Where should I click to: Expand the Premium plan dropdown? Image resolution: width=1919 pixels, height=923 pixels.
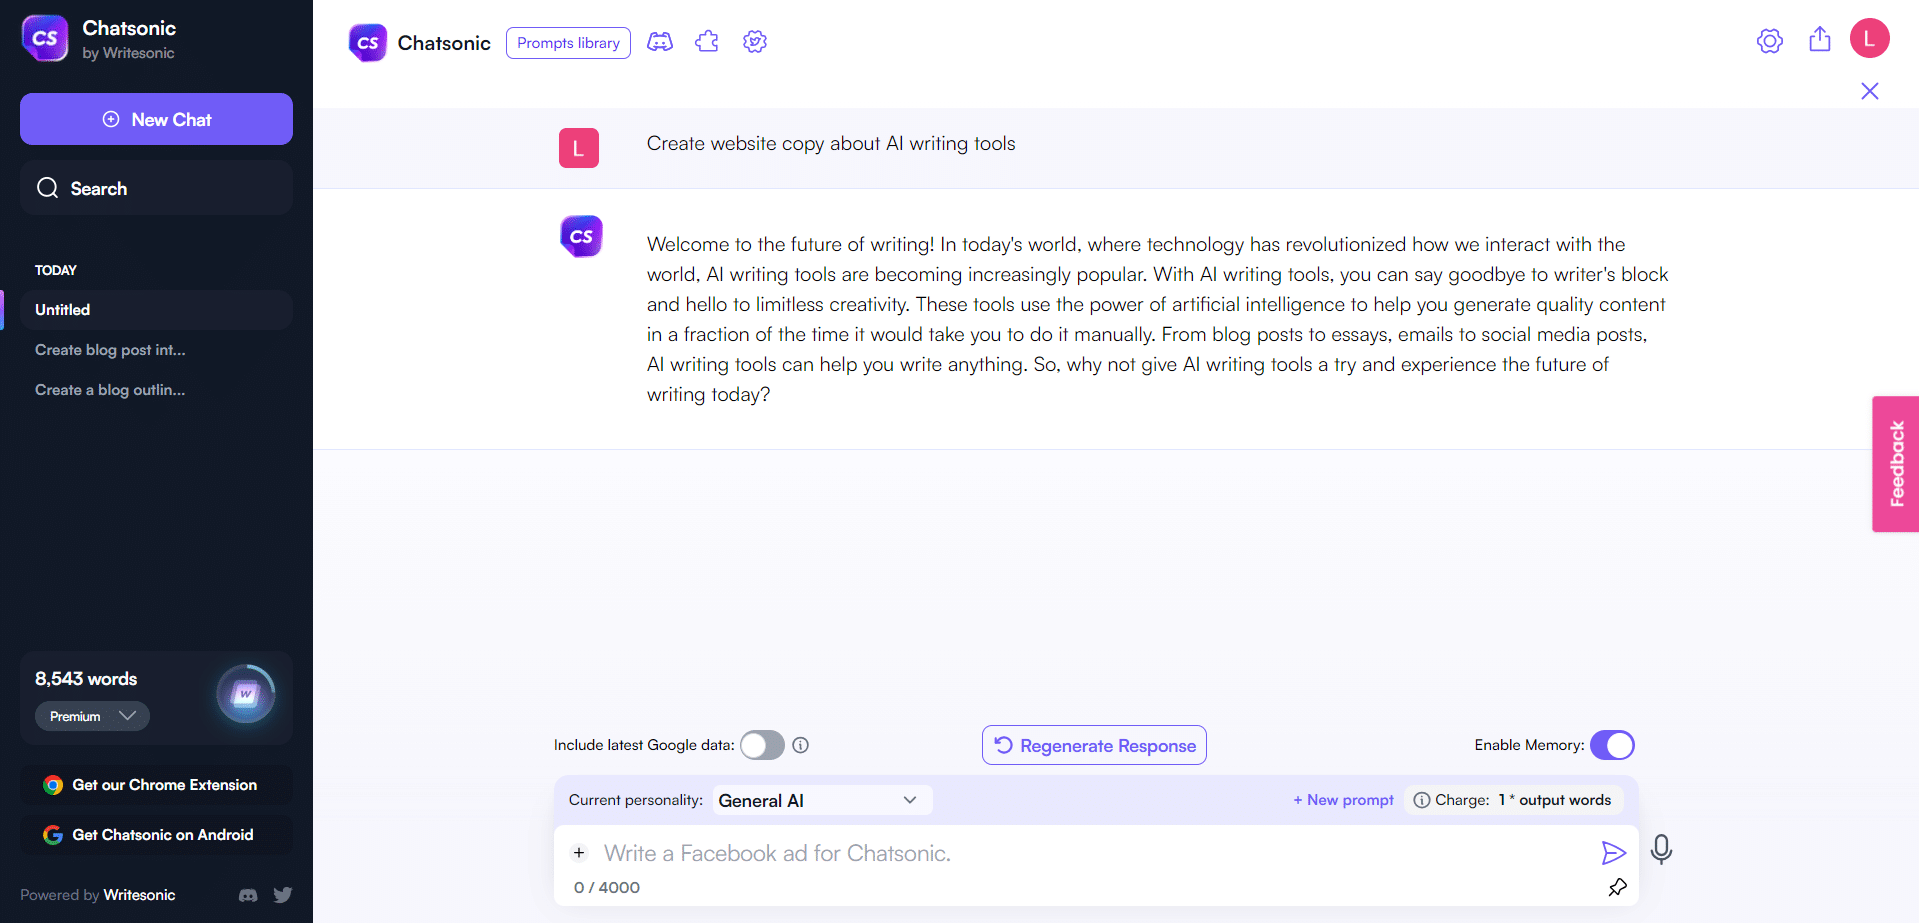point(92,716)
